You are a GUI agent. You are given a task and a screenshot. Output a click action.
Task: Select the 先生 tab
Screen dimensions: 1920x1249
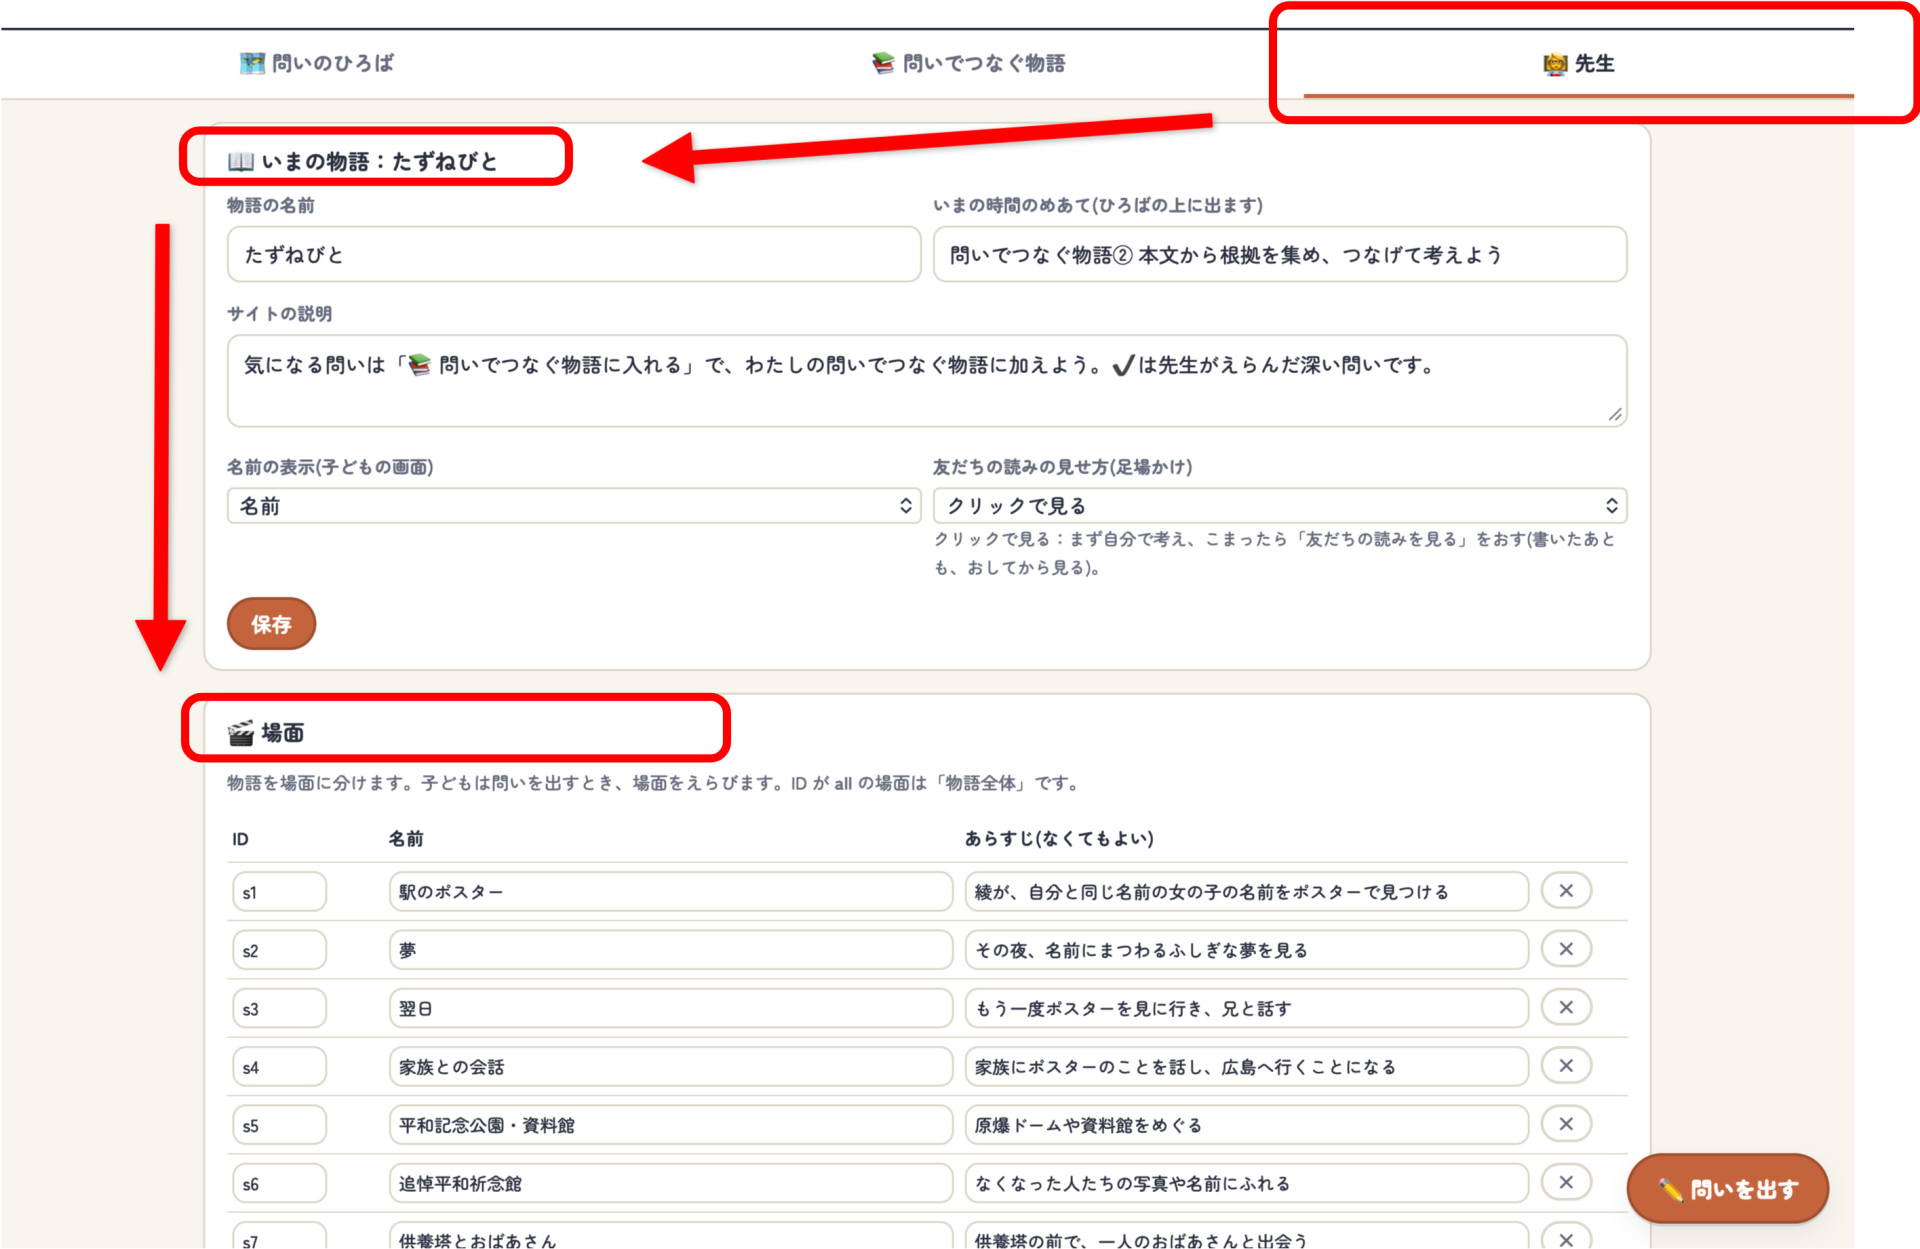[1578, 63]
